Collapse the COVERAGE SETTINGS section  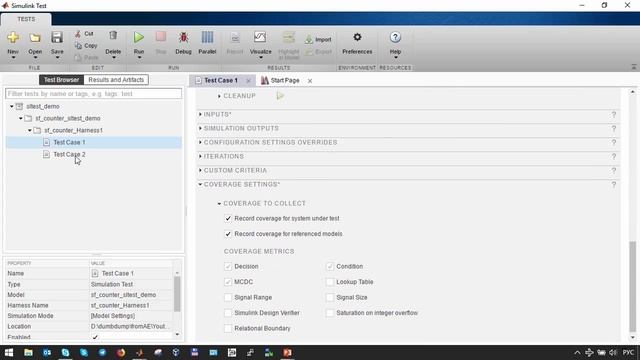pos(200,184)
